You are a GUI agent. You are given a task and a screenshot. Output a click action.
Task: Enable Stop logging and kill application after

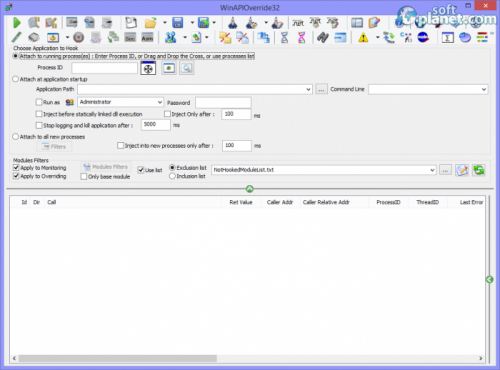pos(39,125)
